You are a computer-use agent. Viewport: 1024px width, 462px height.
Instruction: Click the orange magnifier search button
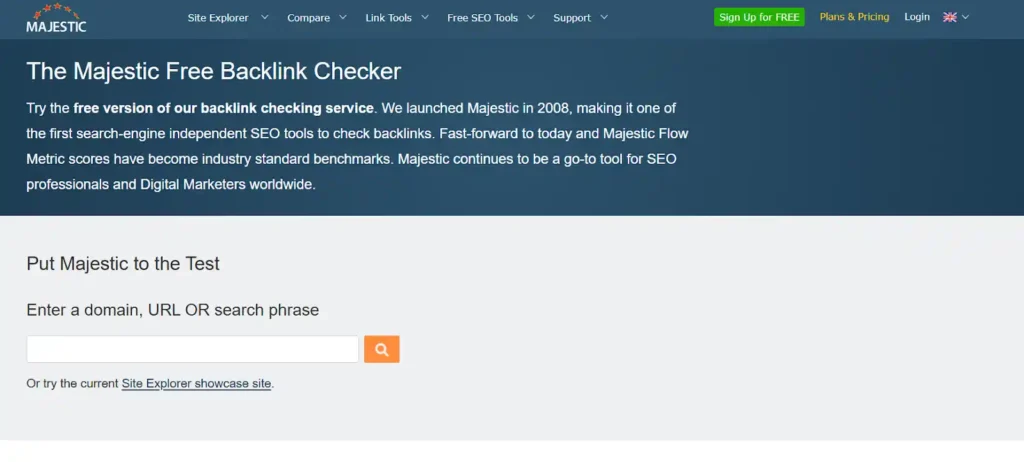381,349
